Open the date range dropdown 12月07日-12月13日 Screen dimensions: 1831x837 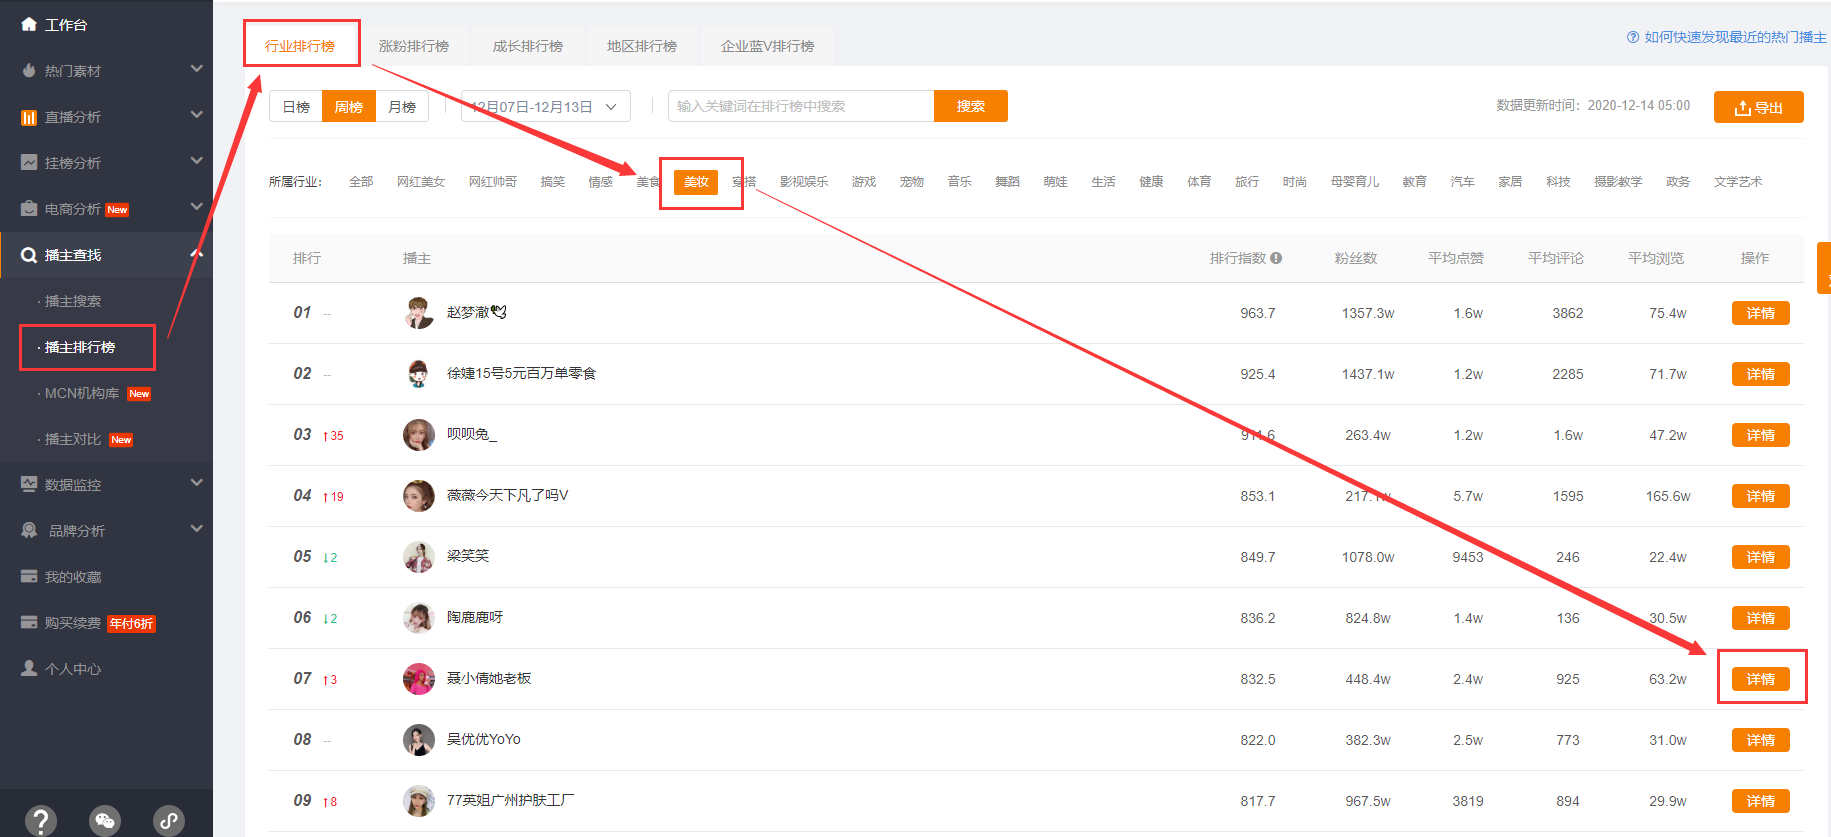(546, 106)
